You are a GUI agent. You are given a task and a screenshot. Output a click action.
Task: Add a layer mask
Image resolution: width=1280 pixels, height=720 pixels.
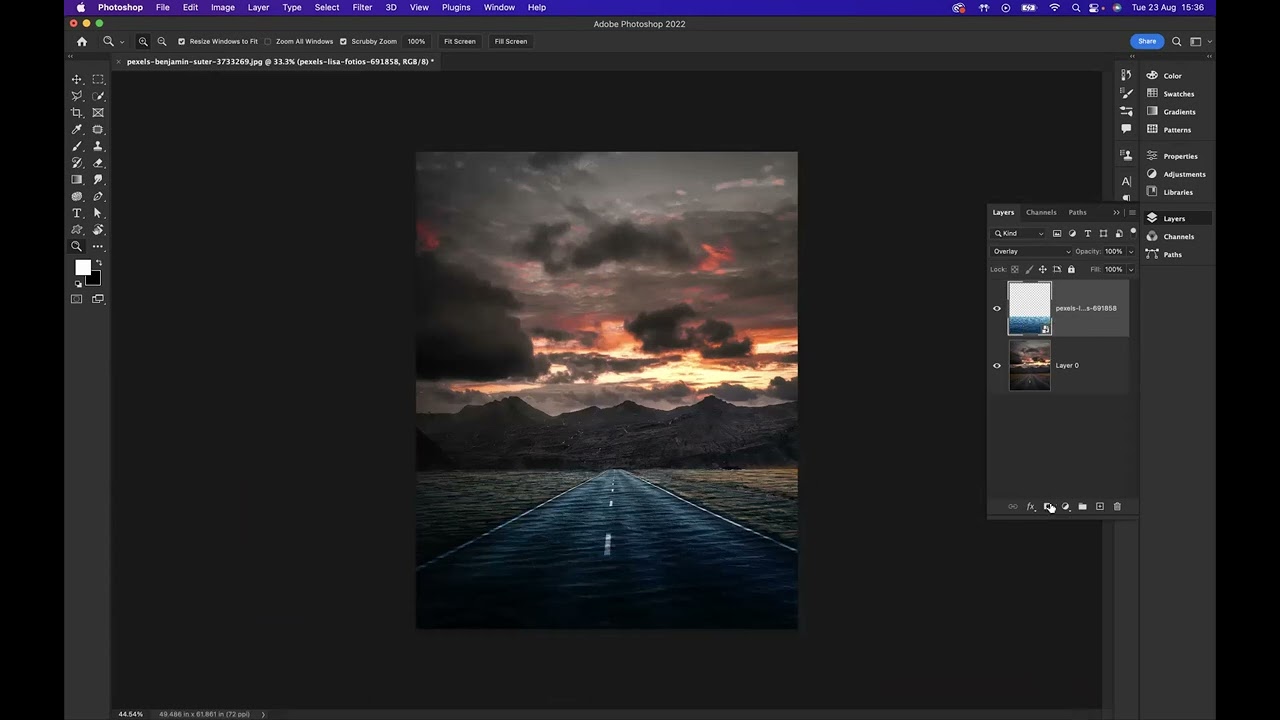pos(1048,507)
